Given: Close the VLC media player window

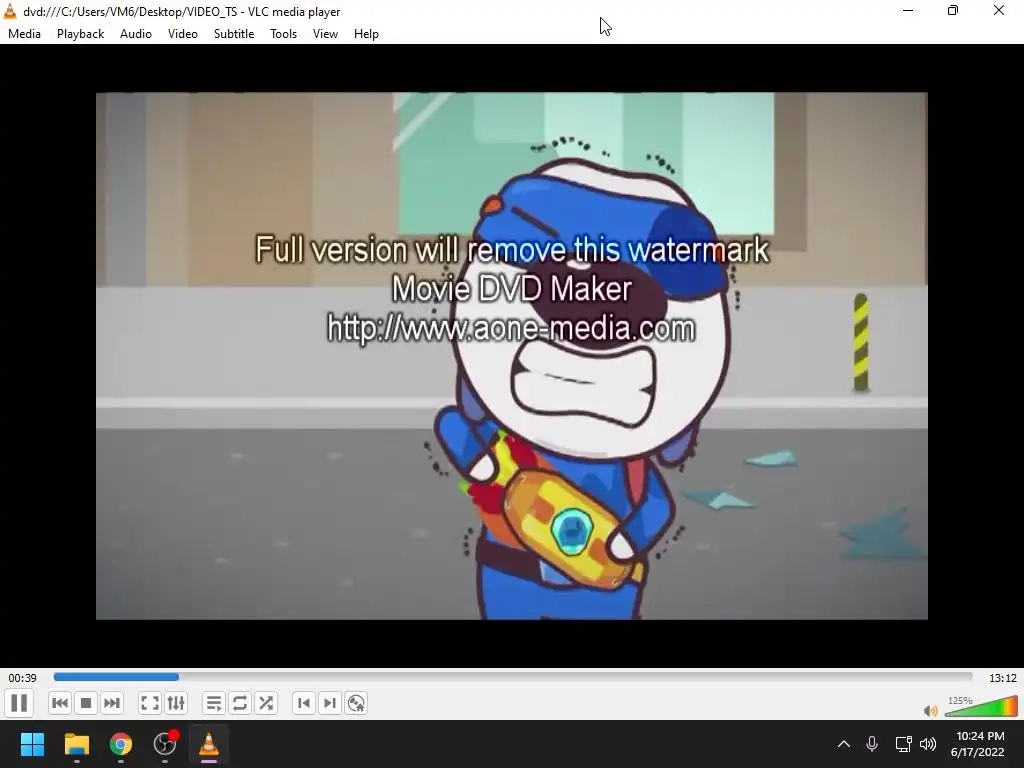Looking at the screenshot, I should (999, 10).
